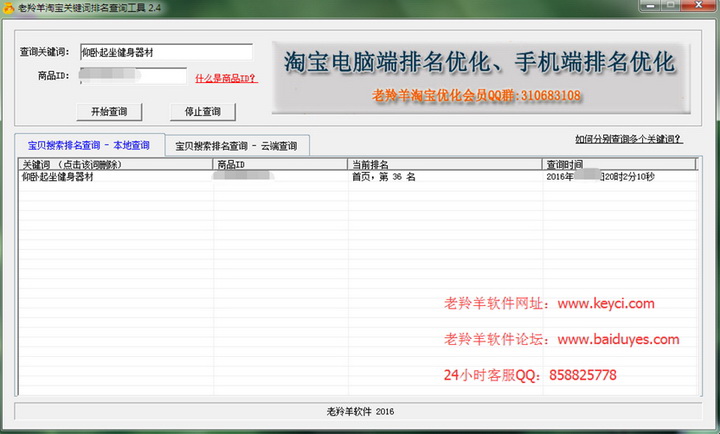Switch to 宝贝搜索排名查询 - 云端查询 tab
This screenshot has height=434, width=720.
tap(236, 146)
